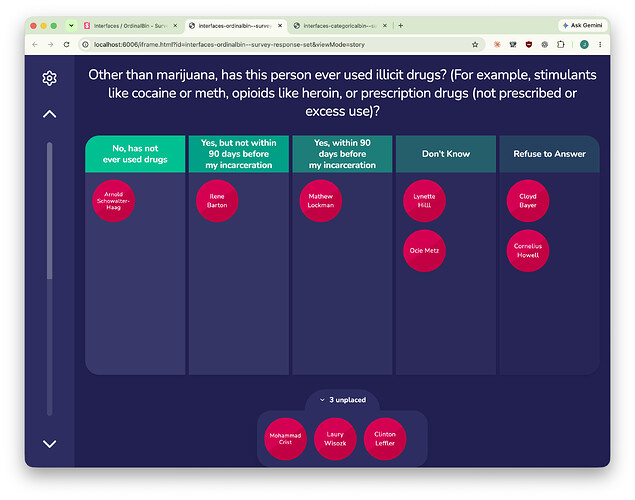Close the interfaces-categoricalbin tab
The height and width of the screenshot is (500, 635).
coord(385,26)
